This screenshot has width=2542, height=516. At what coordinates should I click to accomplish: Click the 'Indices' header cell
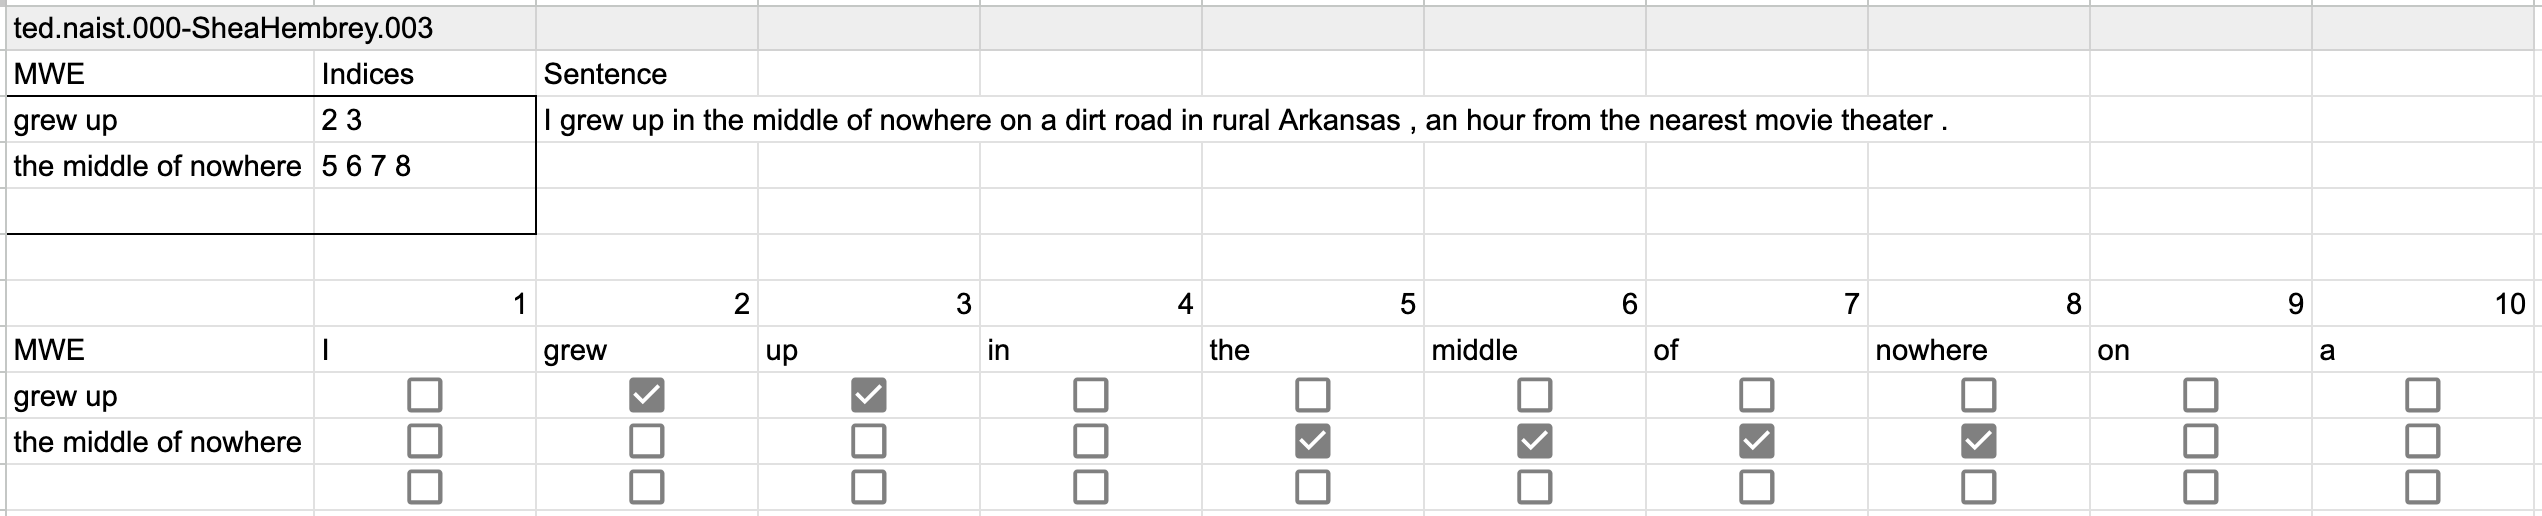(x=424, y=74)
